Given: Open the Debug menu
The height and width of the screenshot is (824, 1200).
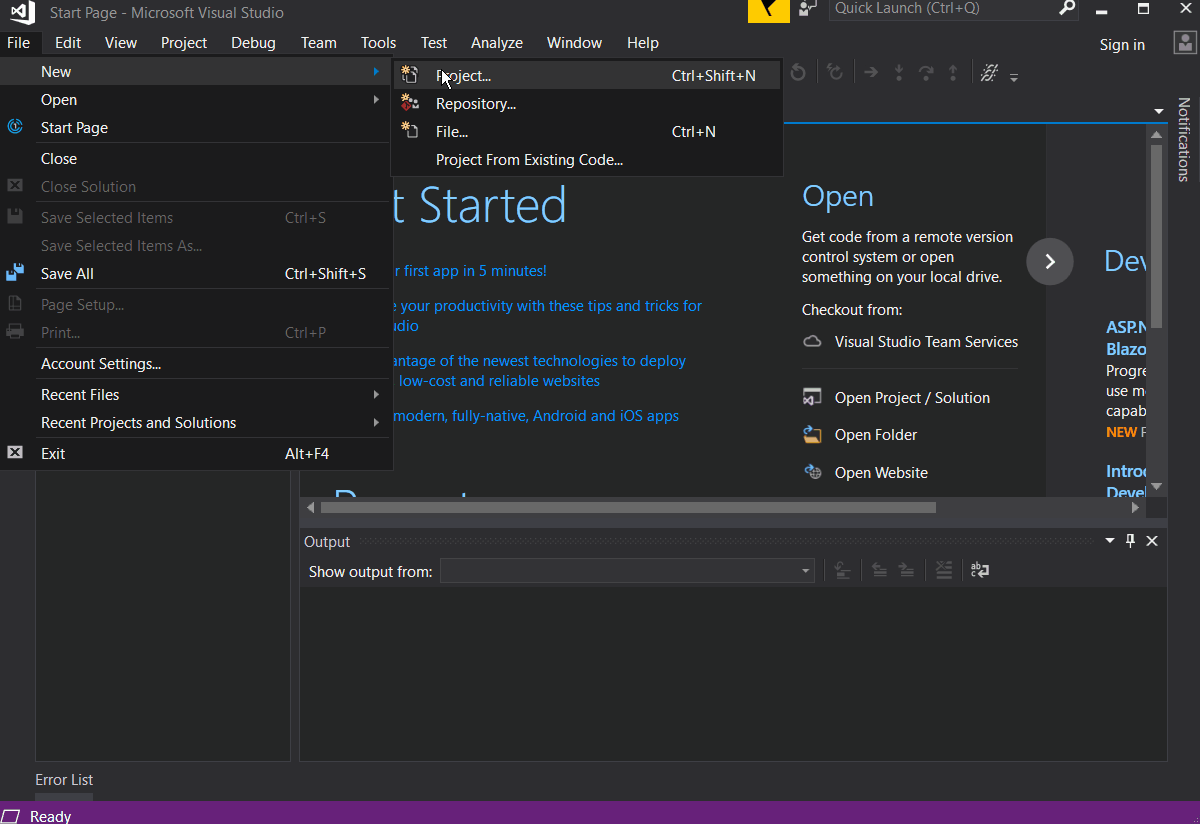Looking at the screenshot, I should 253,43.
